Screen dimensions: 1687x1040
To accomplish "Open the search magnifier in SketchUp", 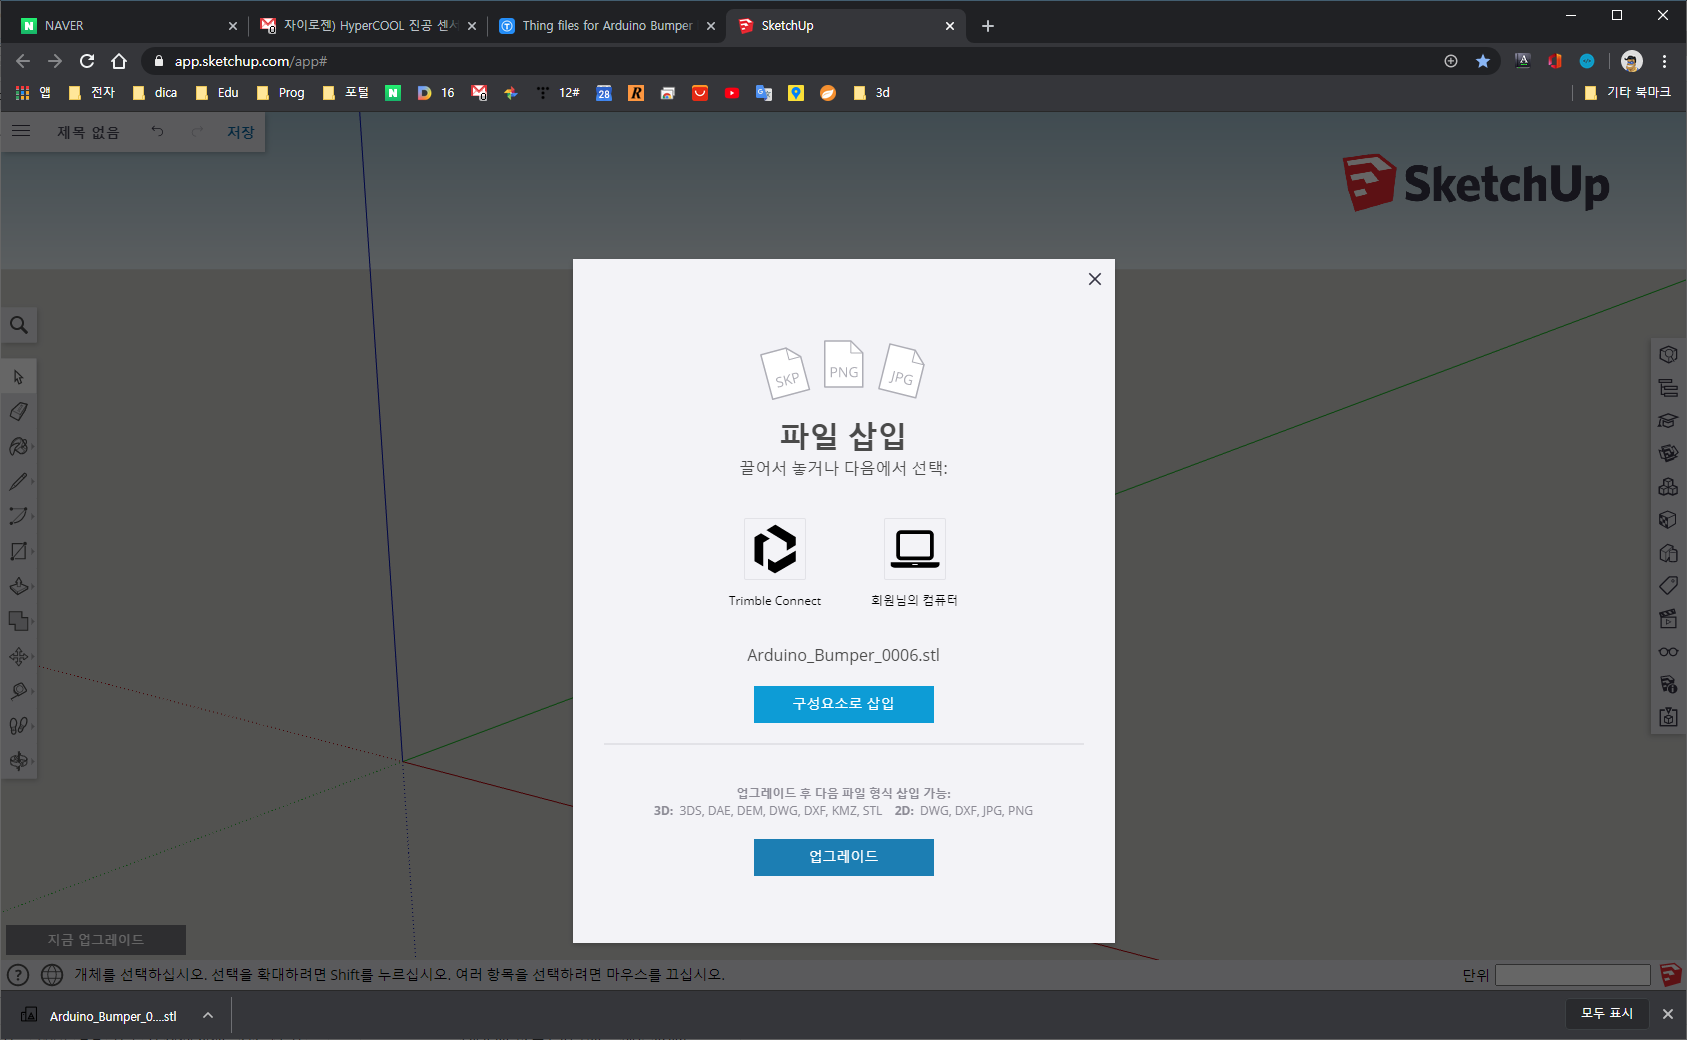I will tap(19, 325).
